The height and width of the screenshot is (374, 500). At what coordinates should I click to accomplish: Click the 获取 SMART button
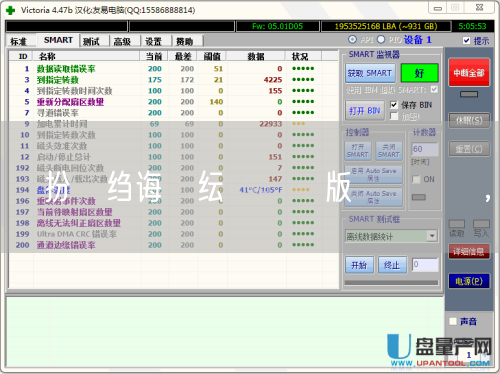[370, 73]
